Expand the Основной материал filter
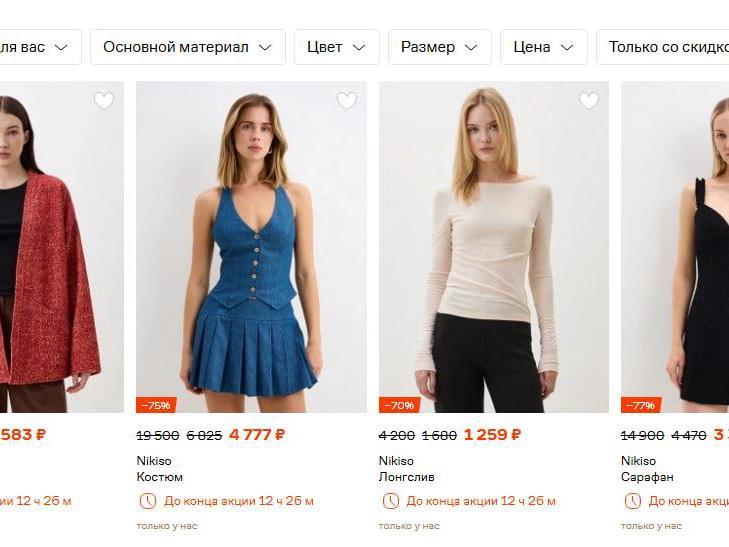 pyautogui.click(x=187, y=47)
